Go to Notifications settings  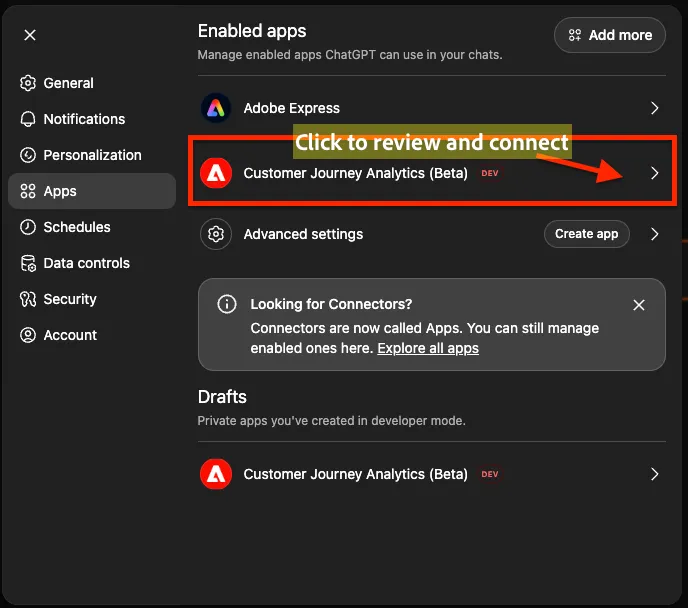pyautogui.click(x=92, y=119)
